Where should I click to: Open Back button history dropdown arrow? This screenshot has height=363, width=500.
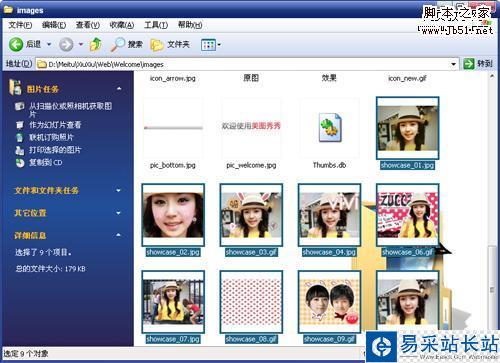(x=49, y=44)
